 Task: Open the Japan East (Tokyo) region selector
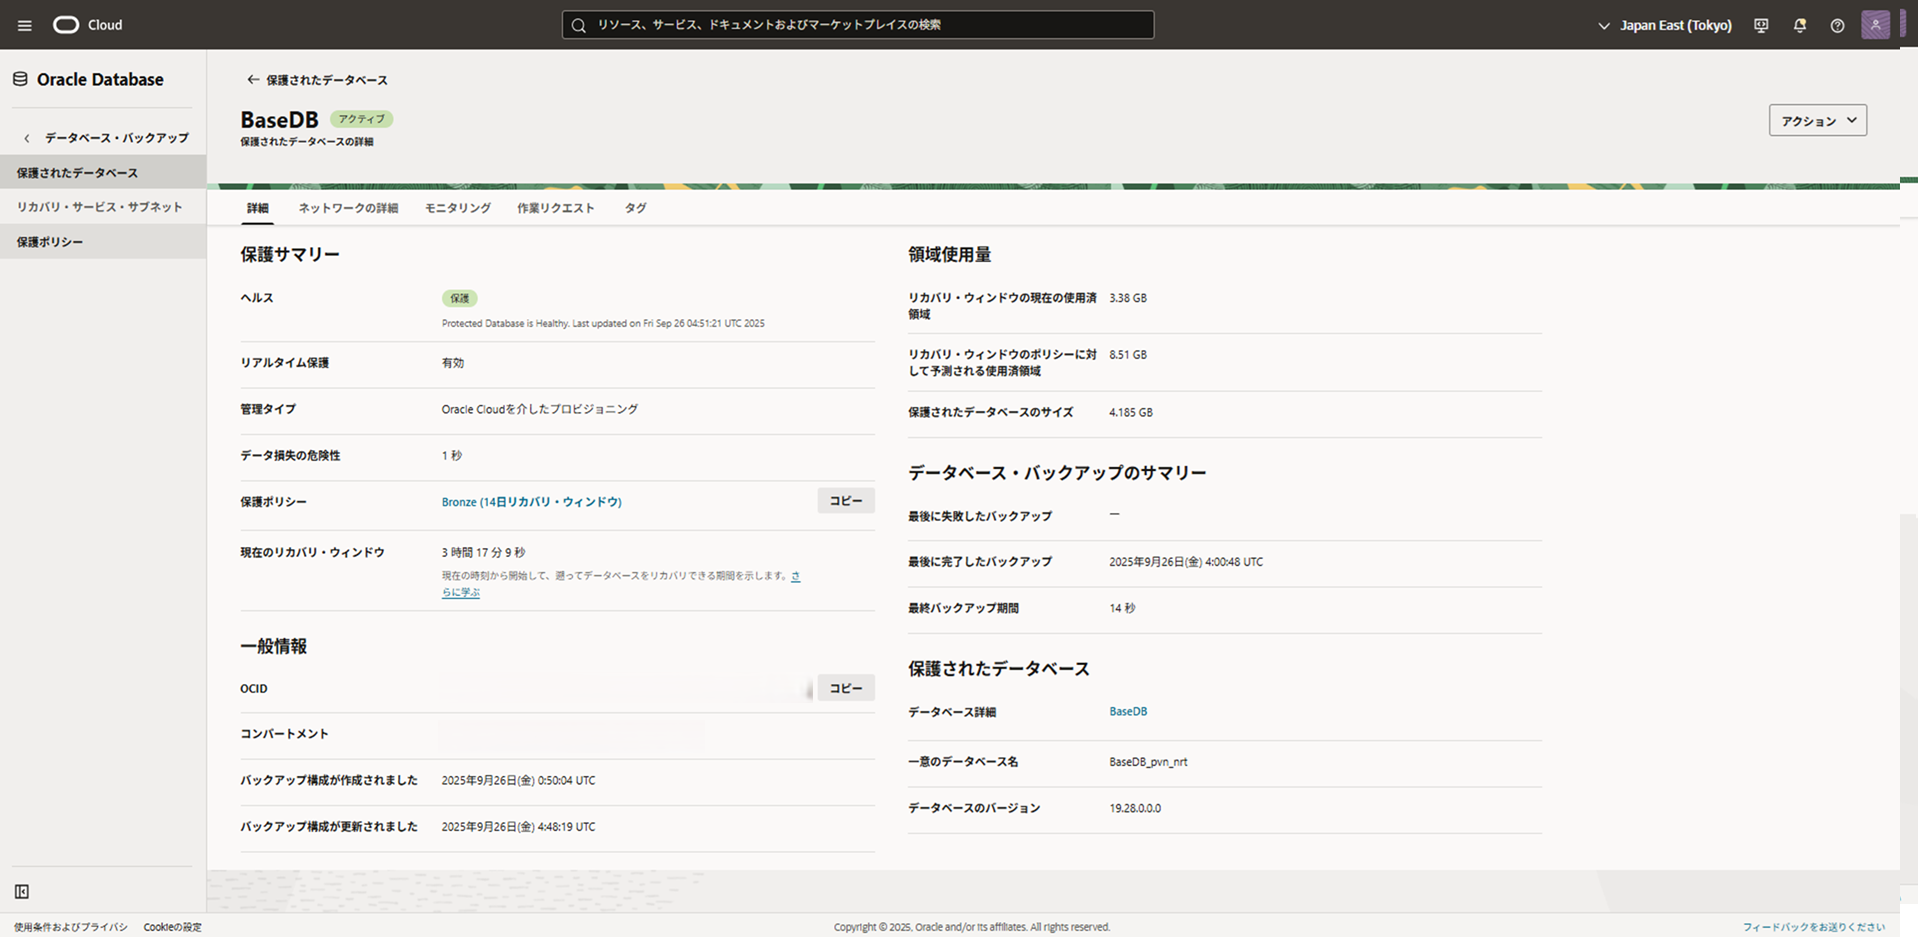pyautogui.click(x=1663, y=25)
